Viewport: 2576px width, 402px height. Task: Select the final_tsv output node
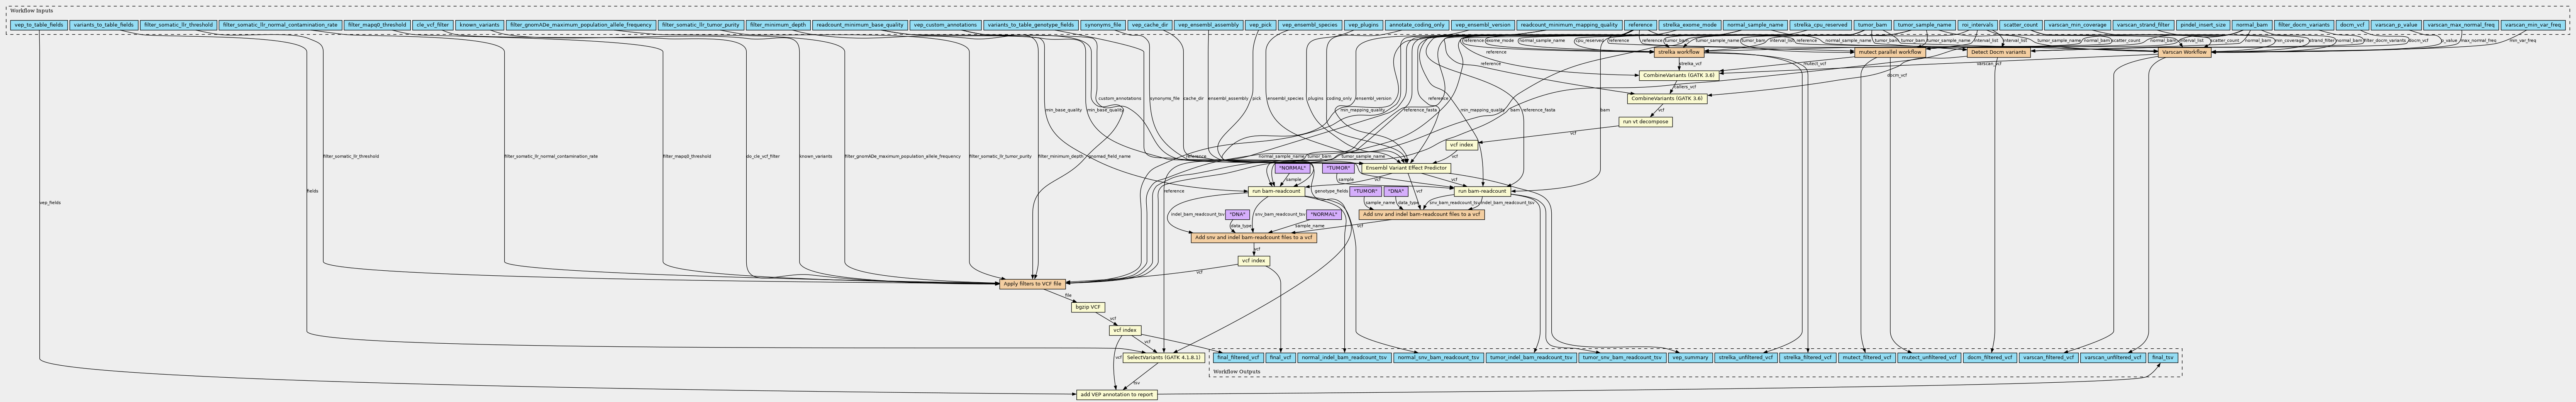2162,357
